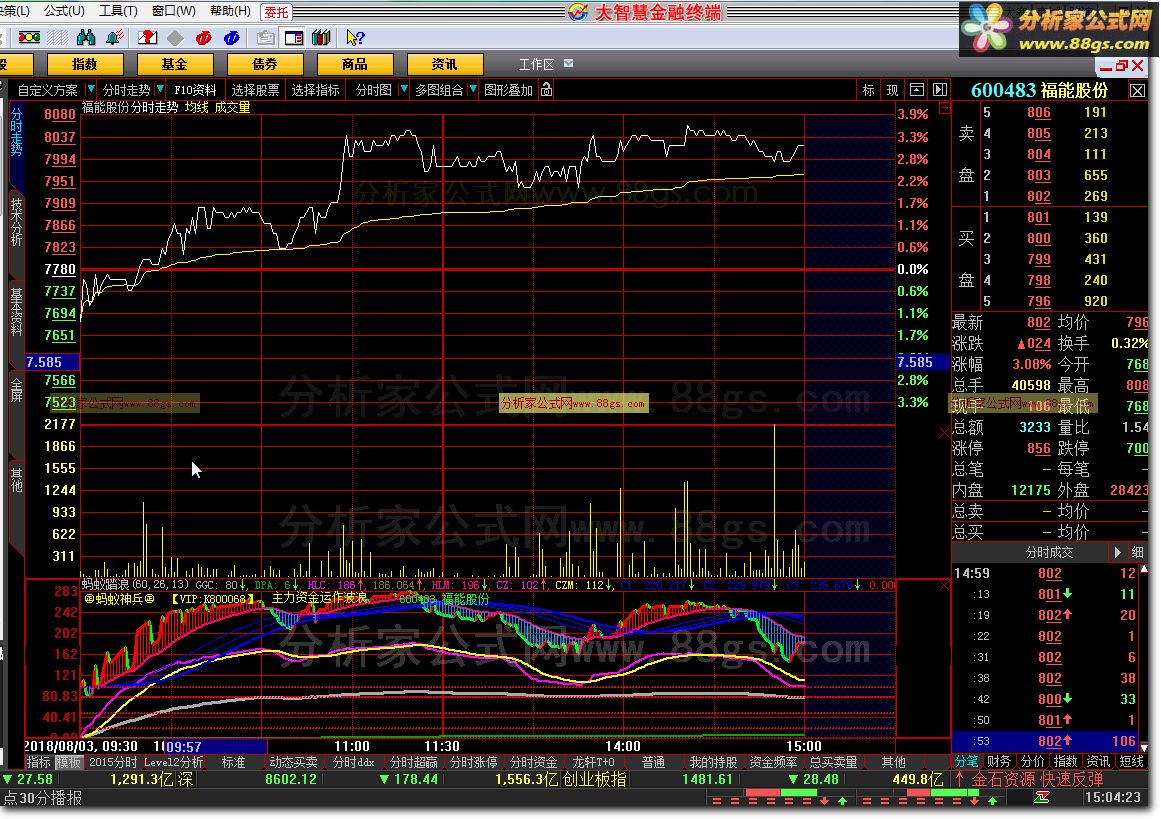Click the play arrow beside 分时成交
1161x819 pixels.
click(1117, 552)
